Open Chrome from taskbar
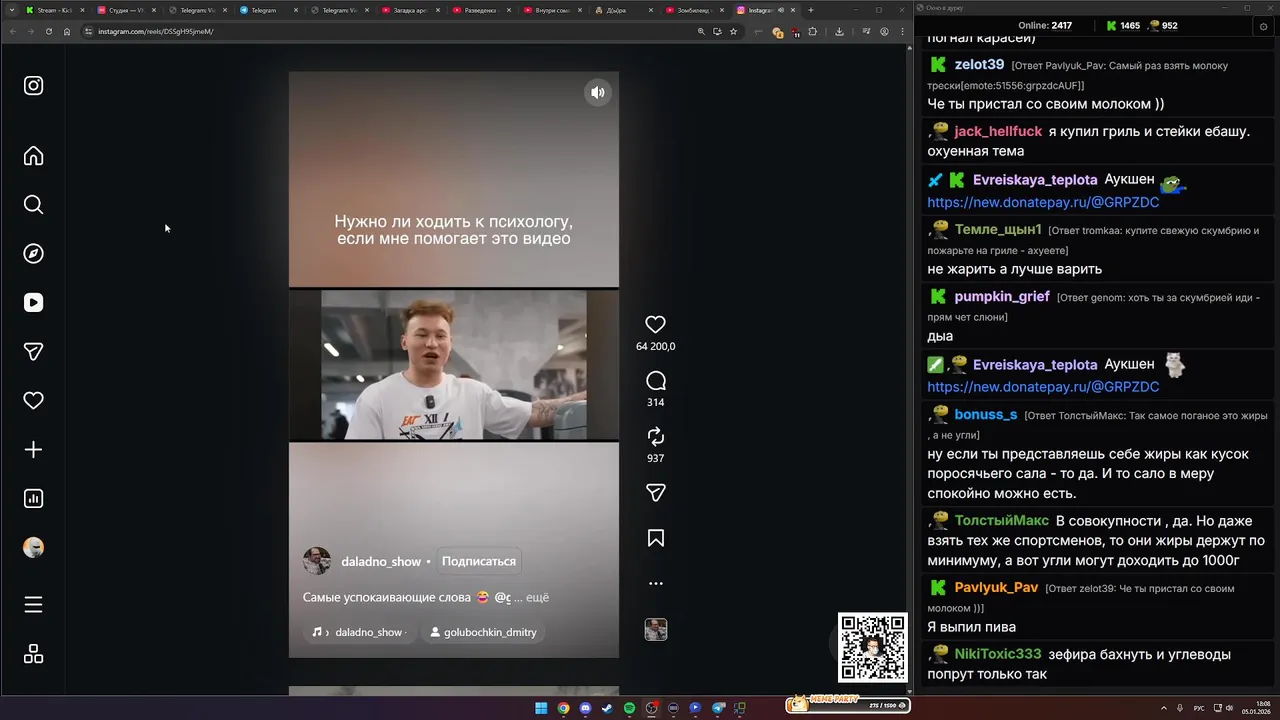 [x=563, y=708]
